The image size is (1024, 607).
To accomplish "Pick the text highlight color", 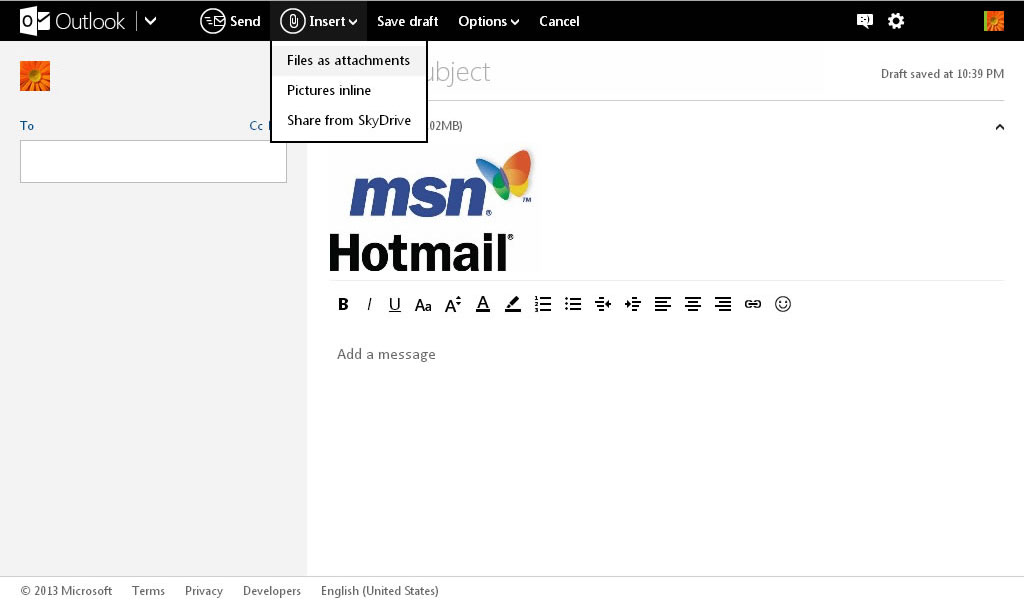I will [x=513, y=304].
